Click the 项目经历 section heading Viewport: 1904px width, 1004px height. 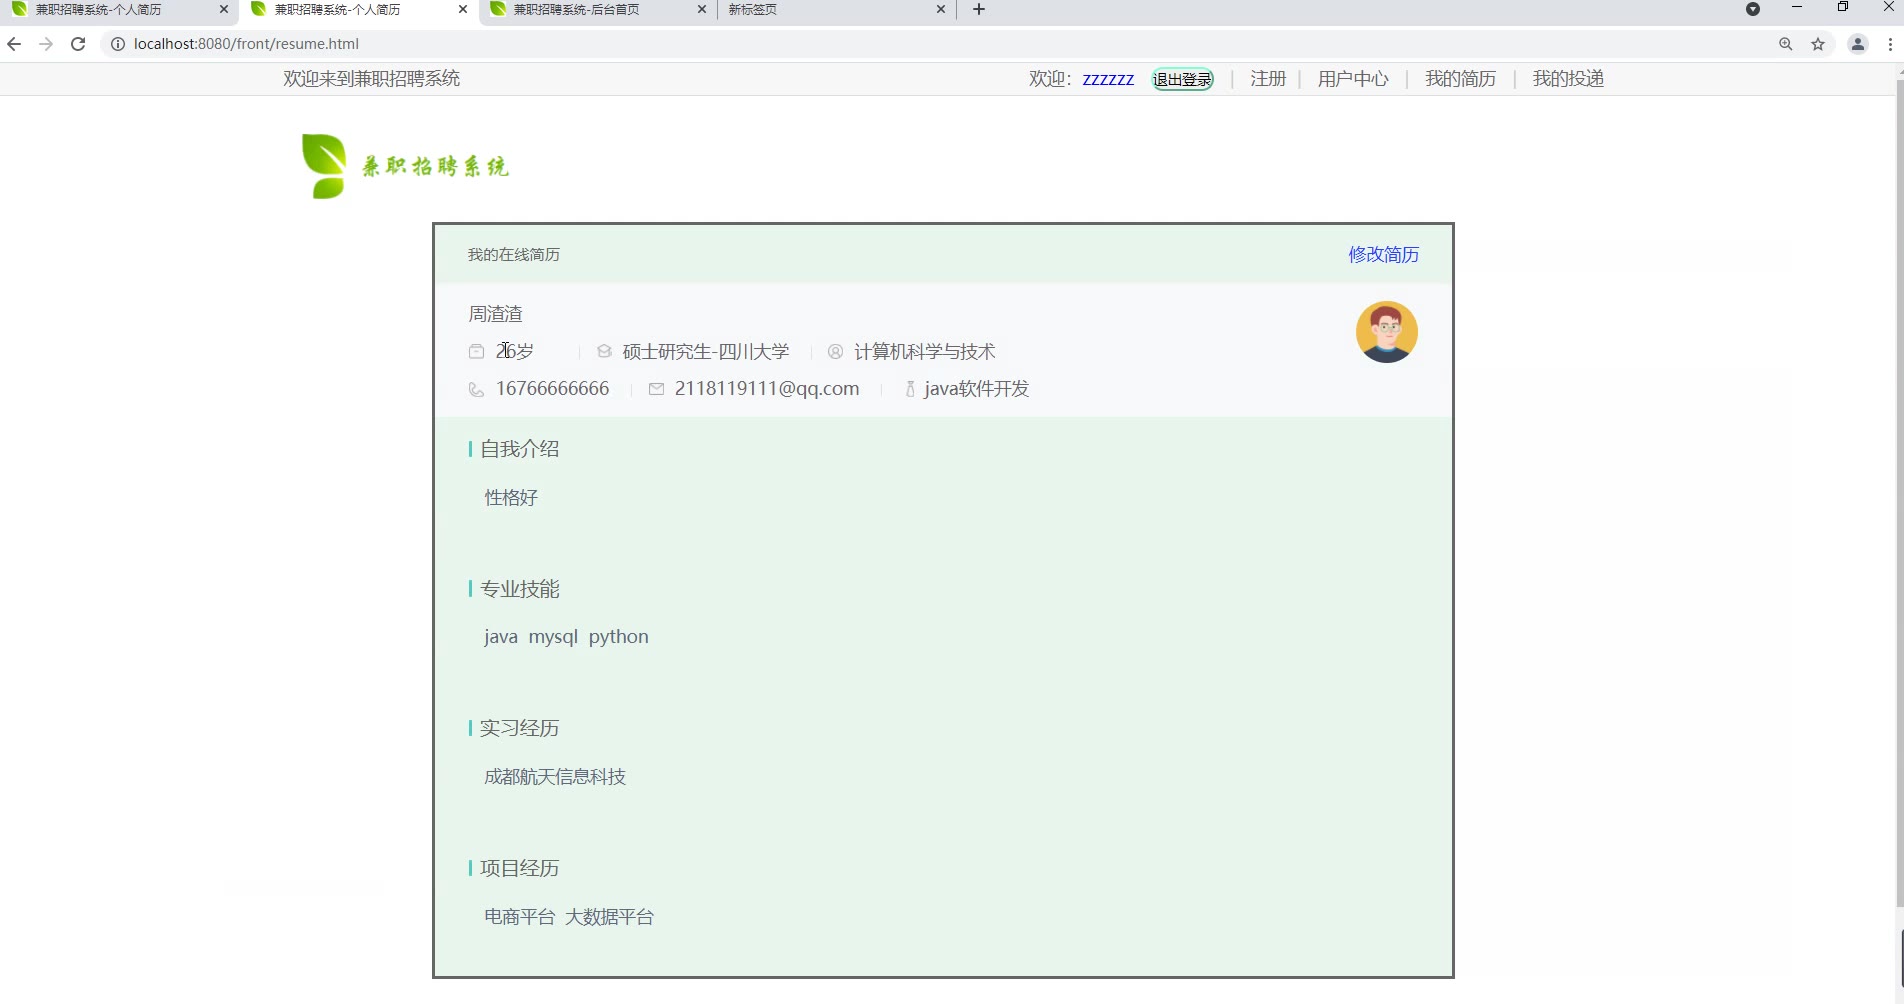coord(520,868)
